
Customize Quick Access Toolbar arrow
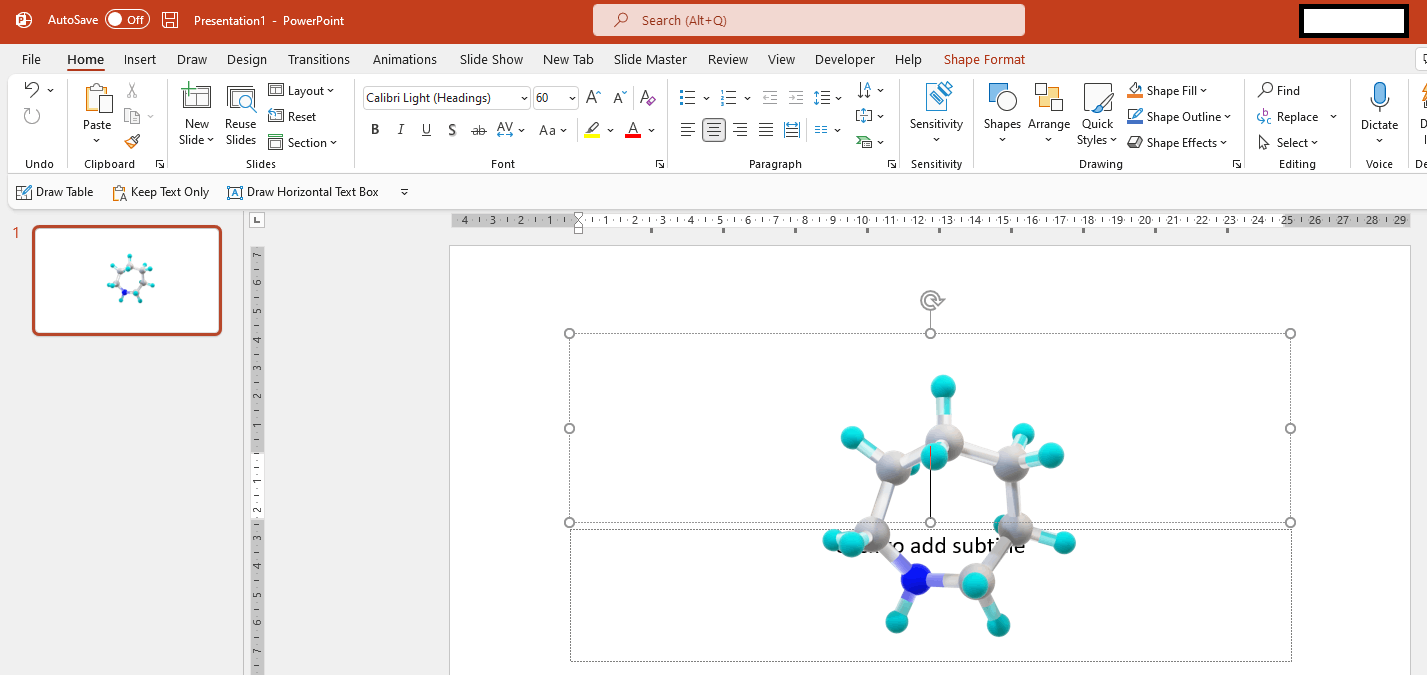(405, 192)
